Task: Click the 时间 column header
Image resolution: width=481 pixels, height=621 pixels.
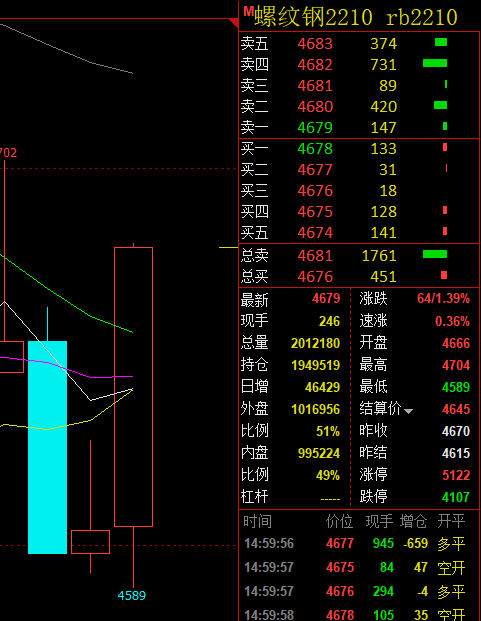Action: pyautogui.click(x=257, y=521)
